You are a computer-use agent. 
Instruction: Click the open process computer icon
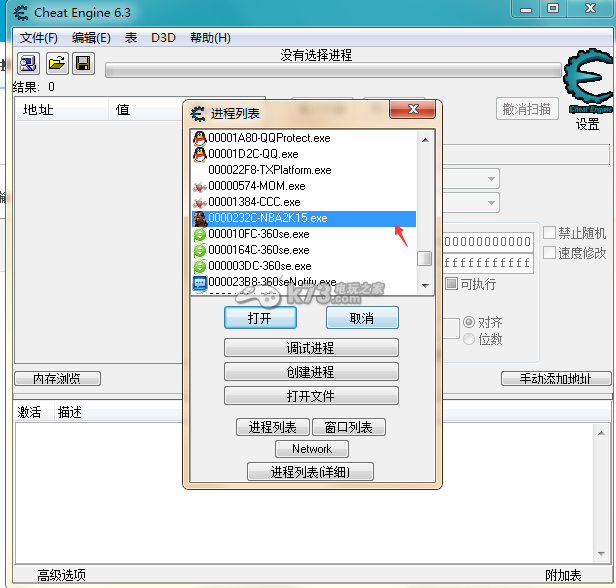pos(28,64)
